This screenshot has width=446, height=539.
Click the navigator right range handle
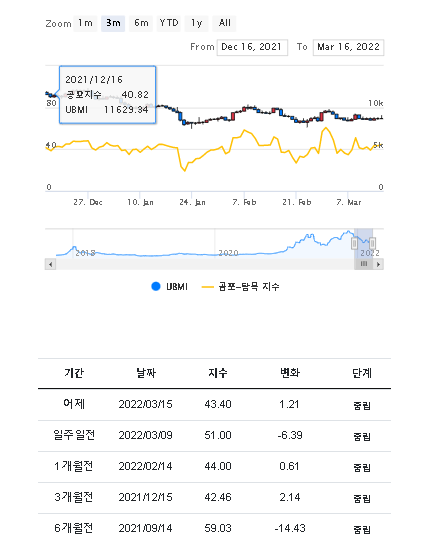[372, 243]
